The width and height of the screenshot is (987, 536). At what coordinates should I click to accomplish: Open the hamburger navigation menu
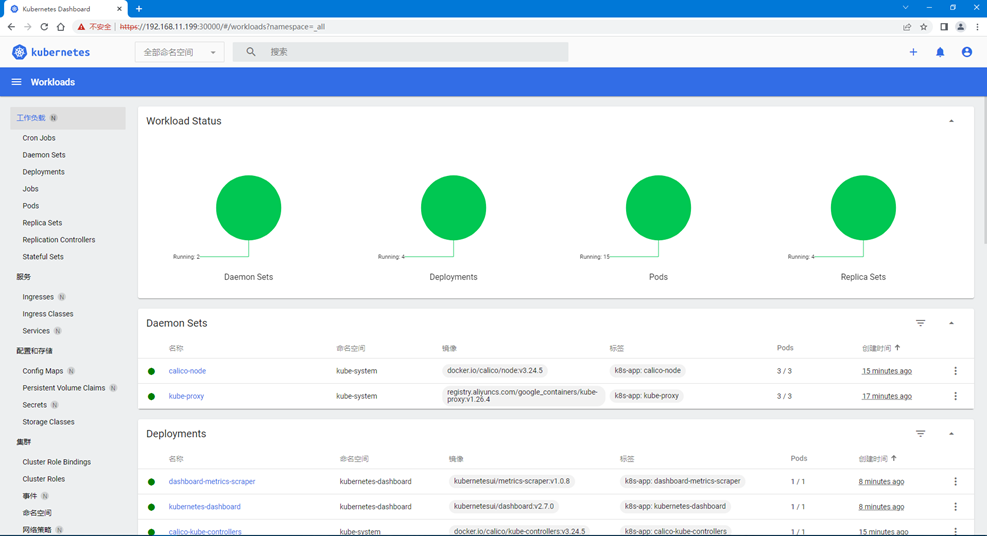tap(16, 82)
